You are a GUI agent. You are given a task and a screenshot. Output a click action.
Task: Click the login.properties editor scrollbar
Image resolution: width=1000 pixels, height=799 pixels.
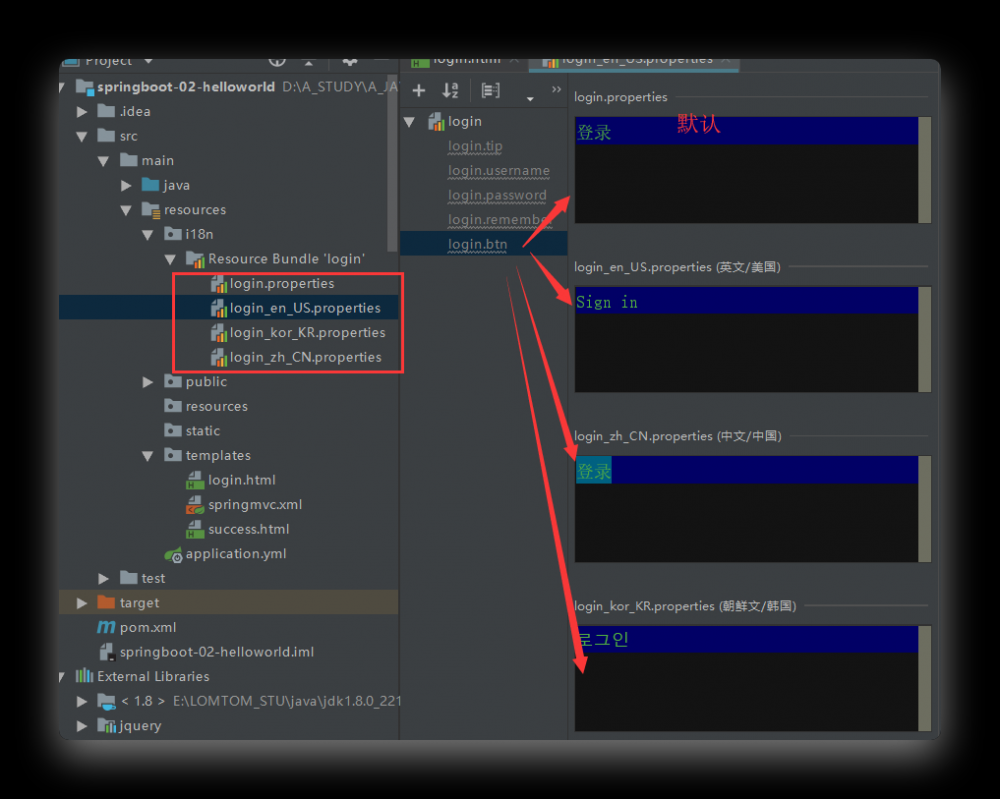[925, 170]
